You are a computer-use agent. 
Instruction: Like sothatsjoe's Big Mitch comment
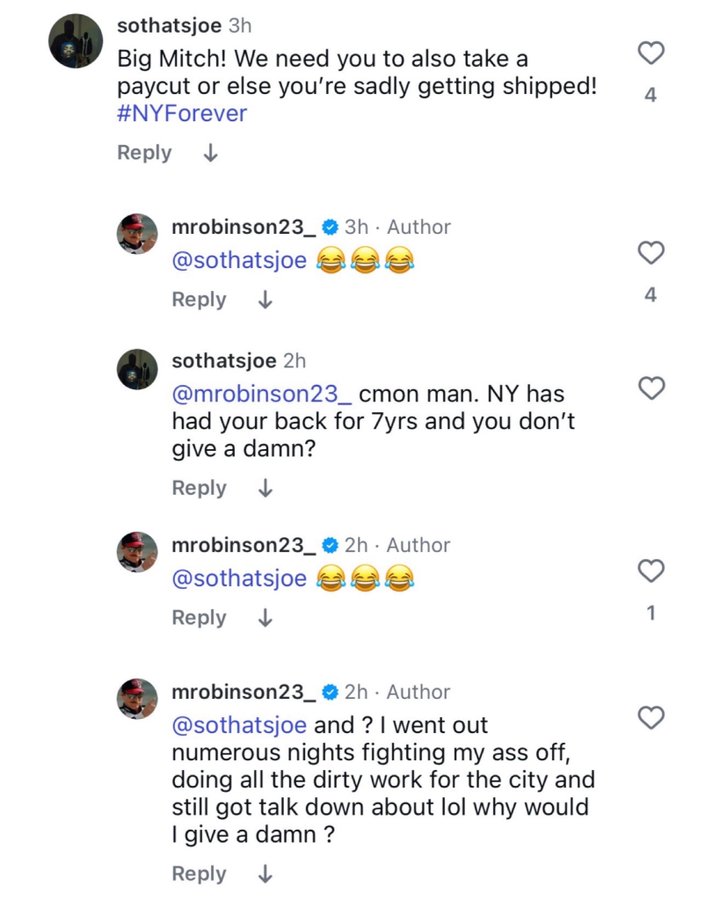point(651,54)
